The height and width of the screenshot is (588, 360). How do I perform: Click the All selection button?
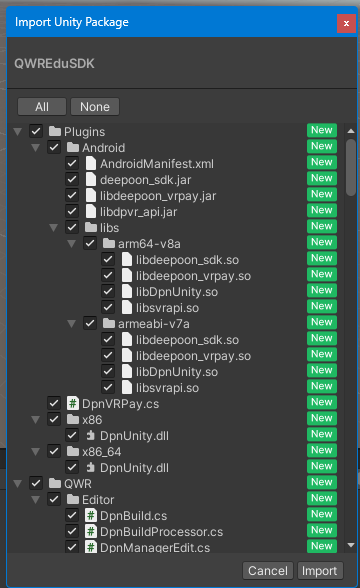(x=42, y=107)
